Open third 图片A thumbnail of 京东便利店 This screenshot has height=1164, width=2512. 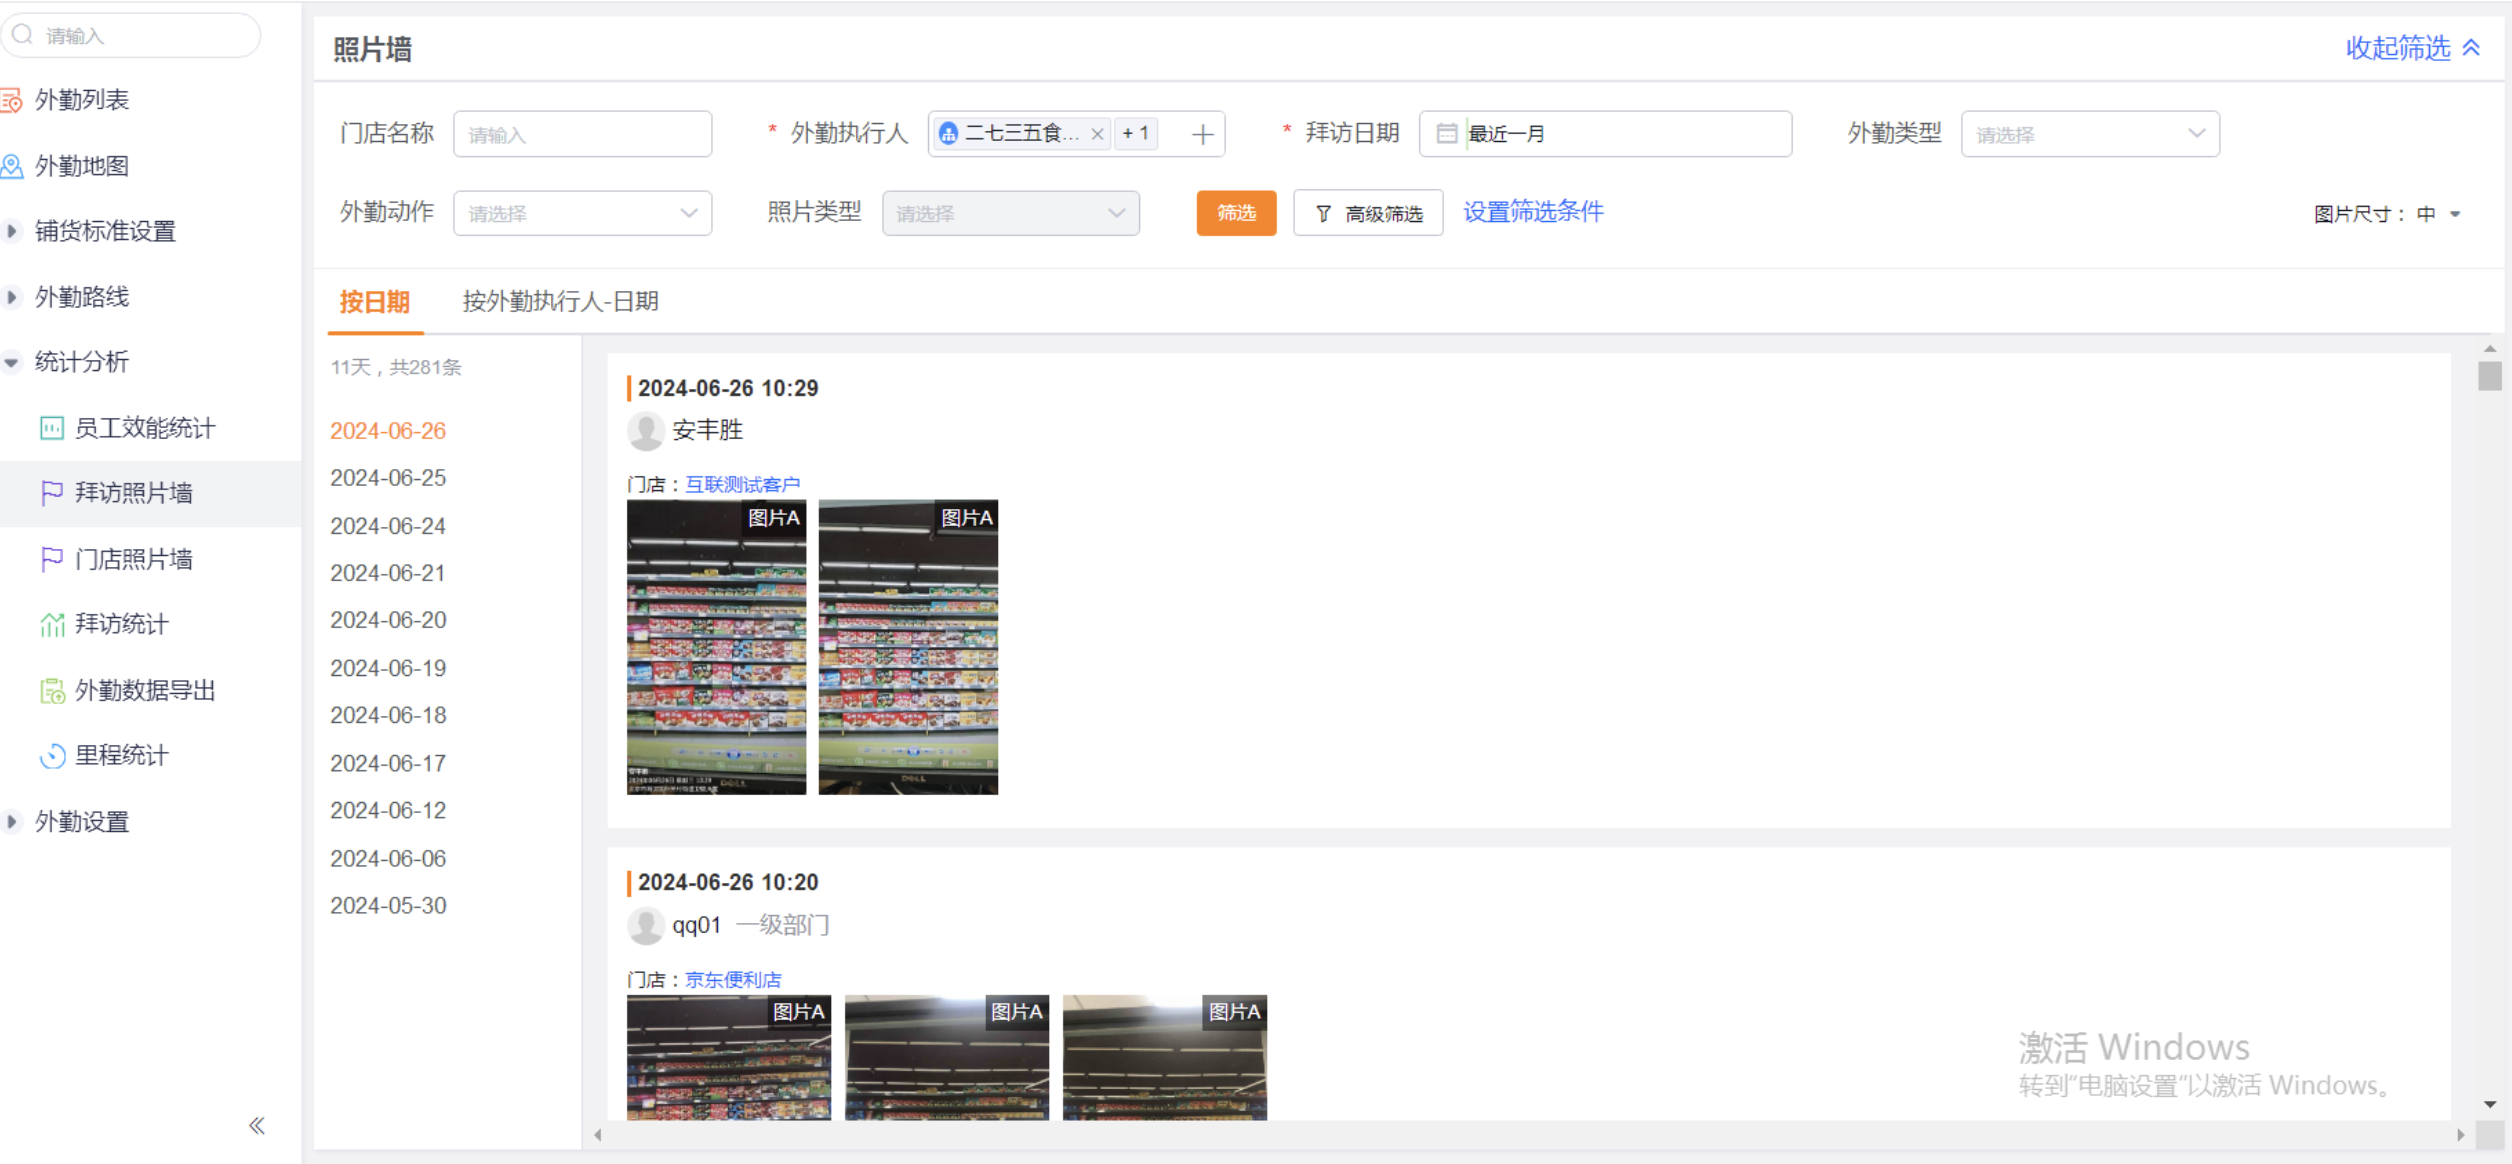1165,1057
